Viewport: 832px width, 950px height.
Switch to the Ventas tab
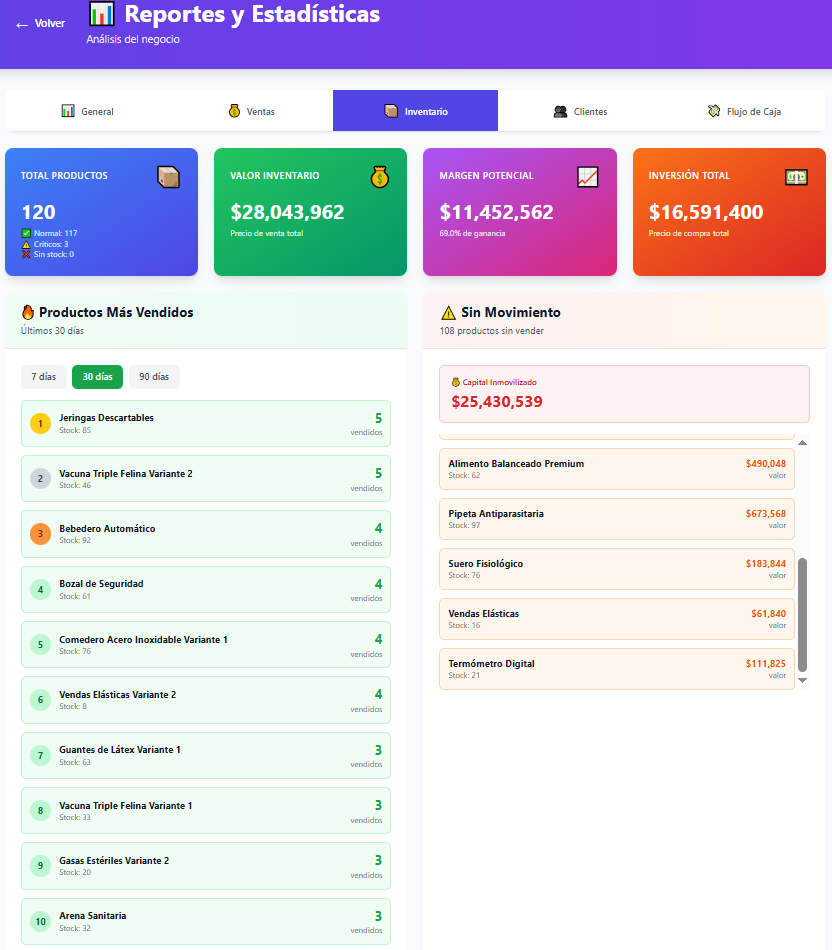point(251,111)
